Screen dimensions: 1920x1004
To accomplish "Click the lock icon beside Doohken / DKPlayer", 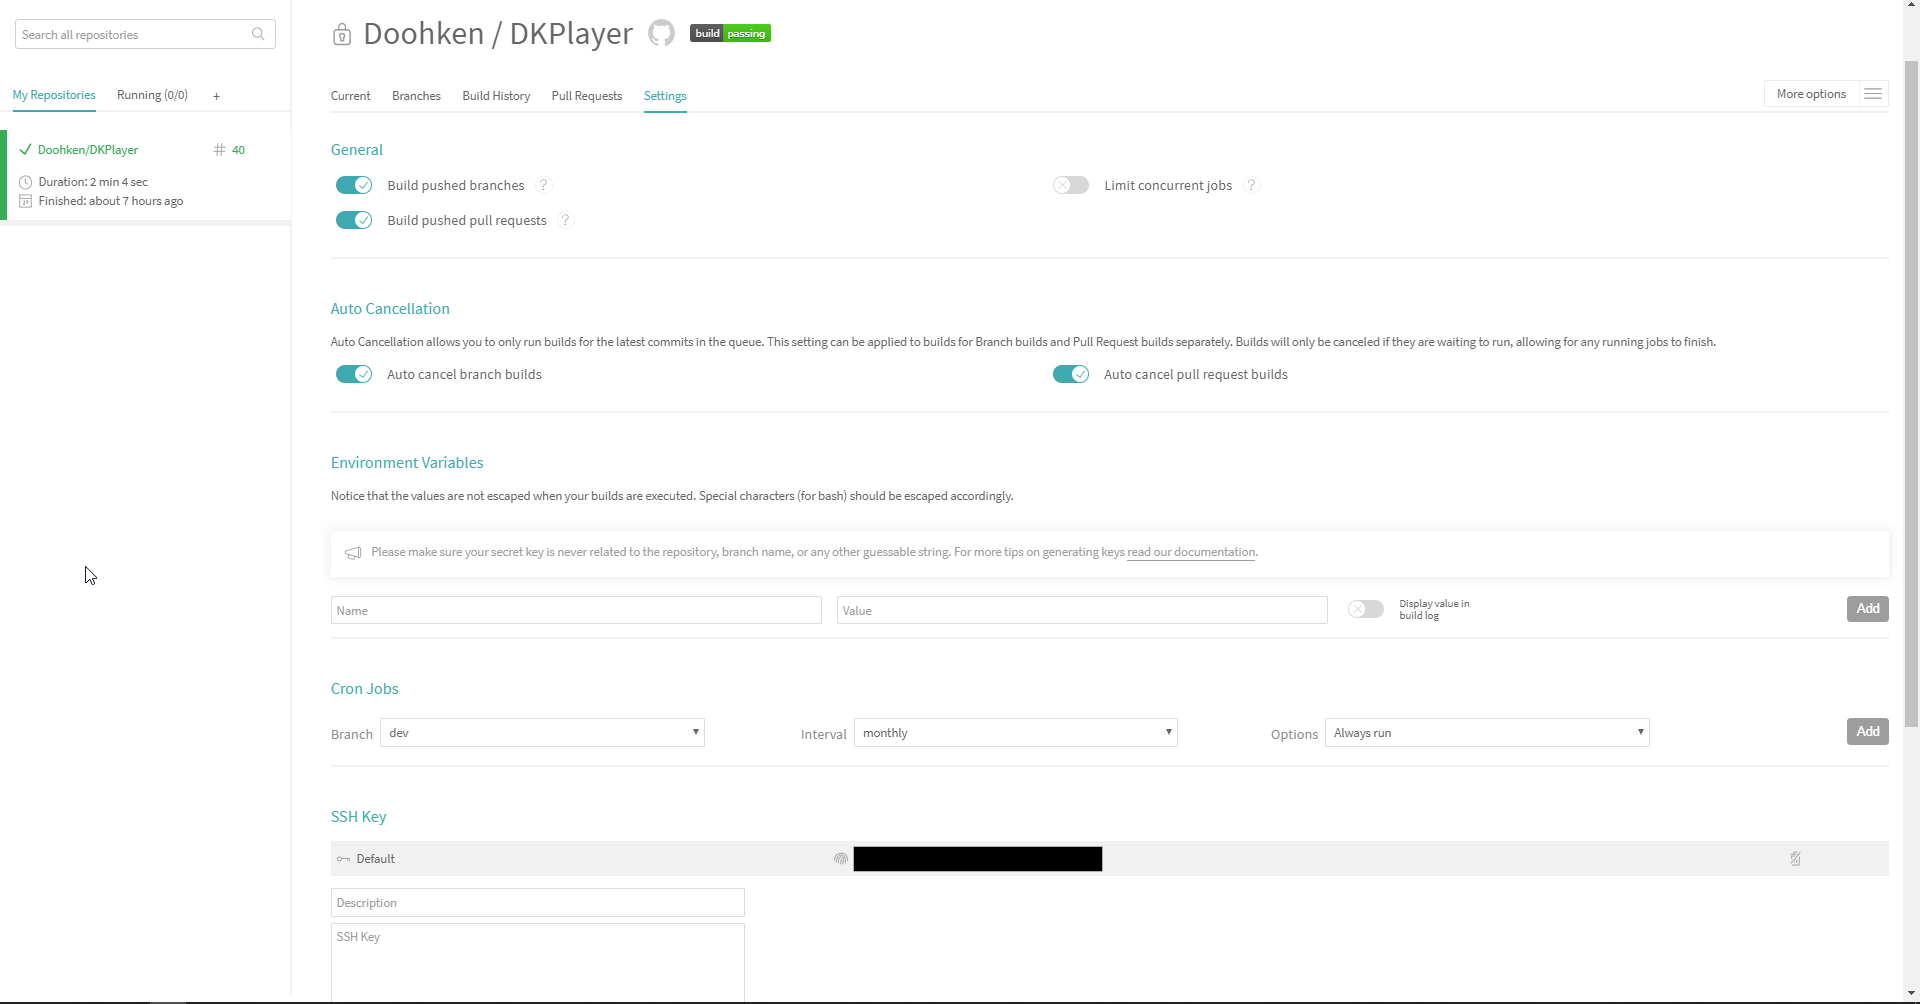I will pos(342,35).
